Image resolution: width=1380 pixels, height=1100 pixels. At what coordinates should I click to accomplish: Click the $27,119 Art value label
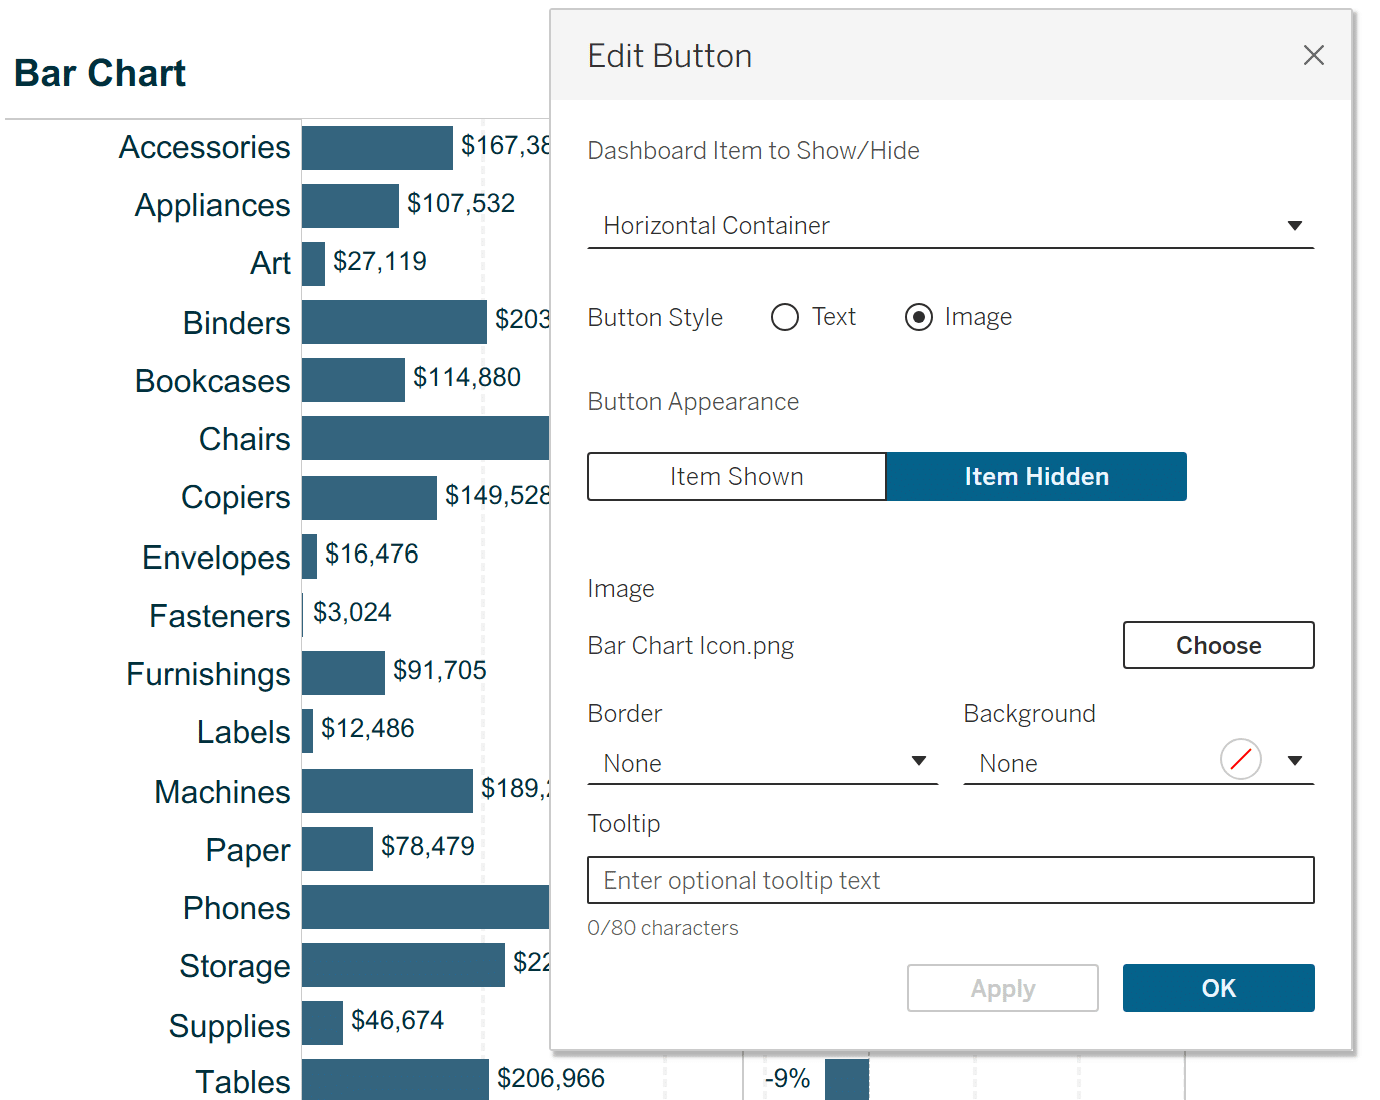379,261
